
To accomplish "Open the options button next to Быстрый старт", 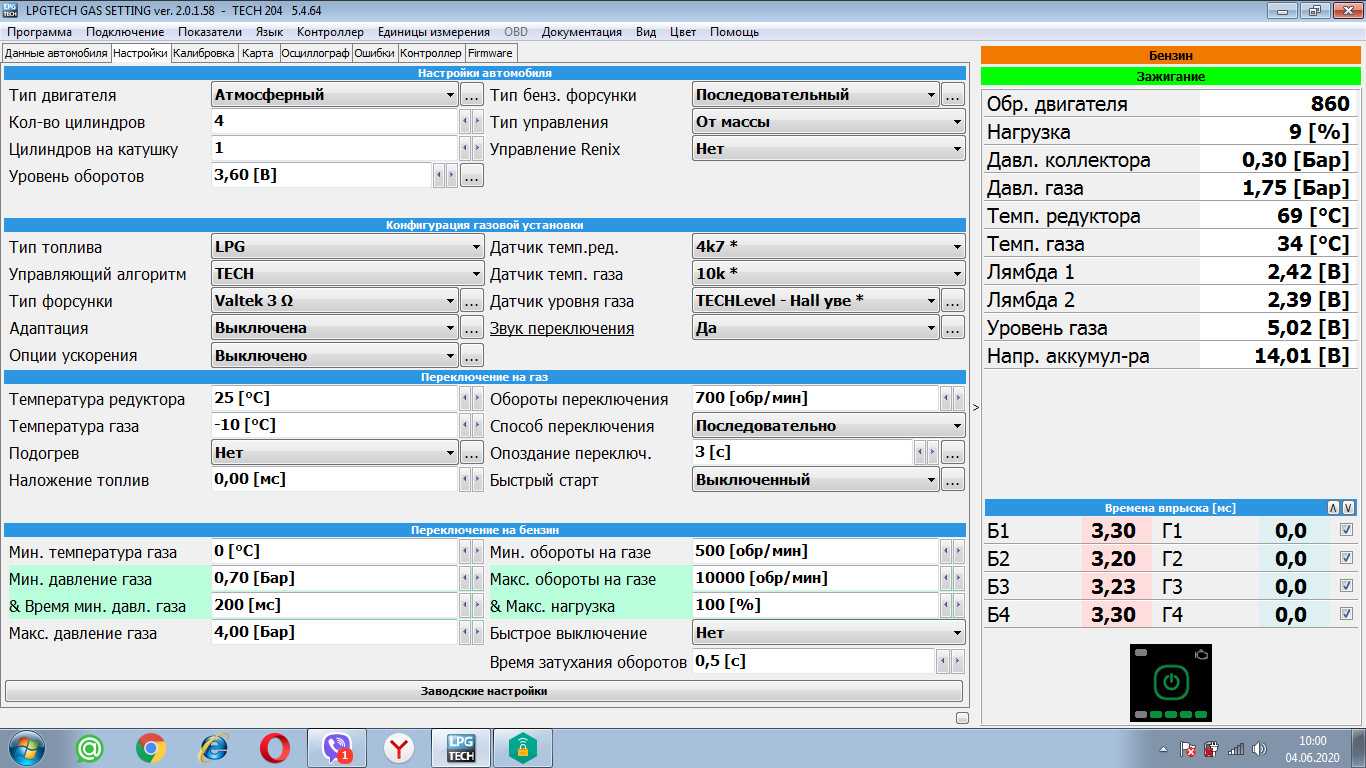I will pyautogui.click(x=952, y=480).
